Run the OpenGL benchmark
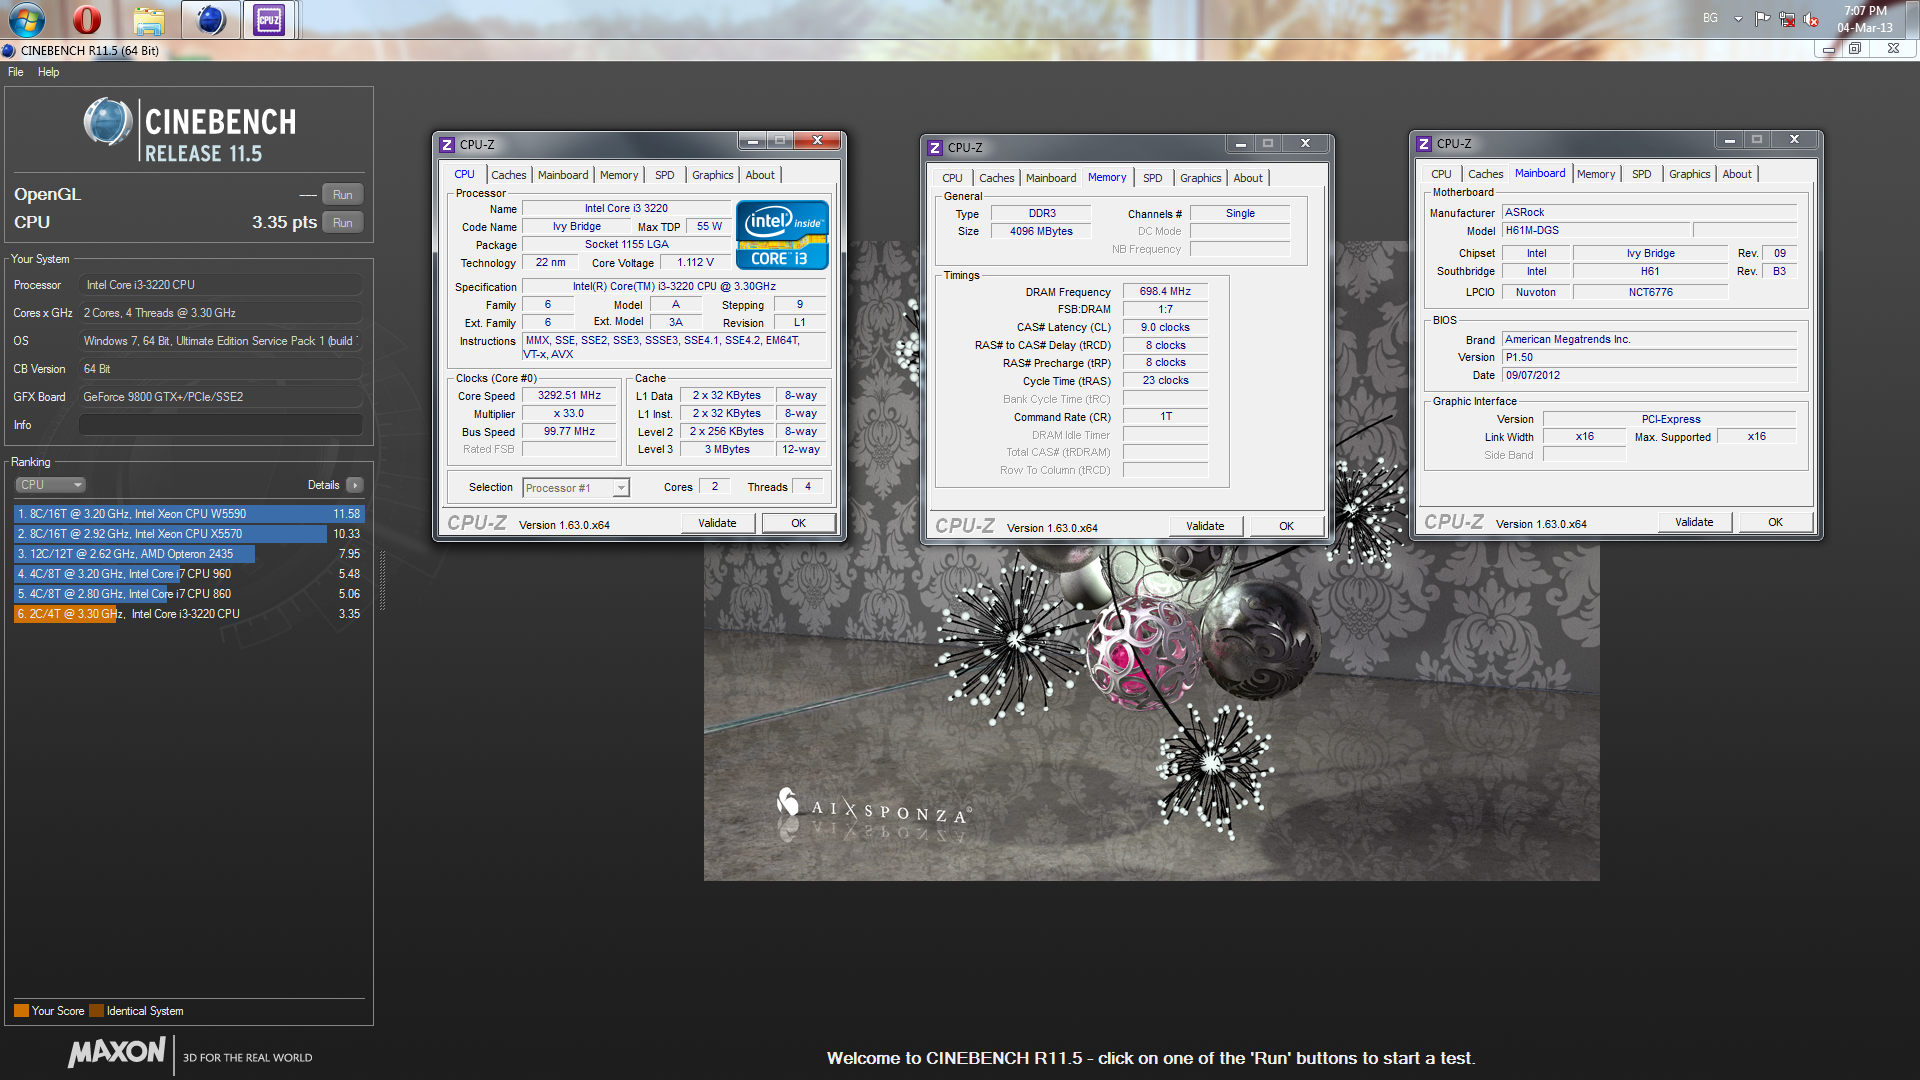The image size is (1920, 1080). [x=343, y=195]
